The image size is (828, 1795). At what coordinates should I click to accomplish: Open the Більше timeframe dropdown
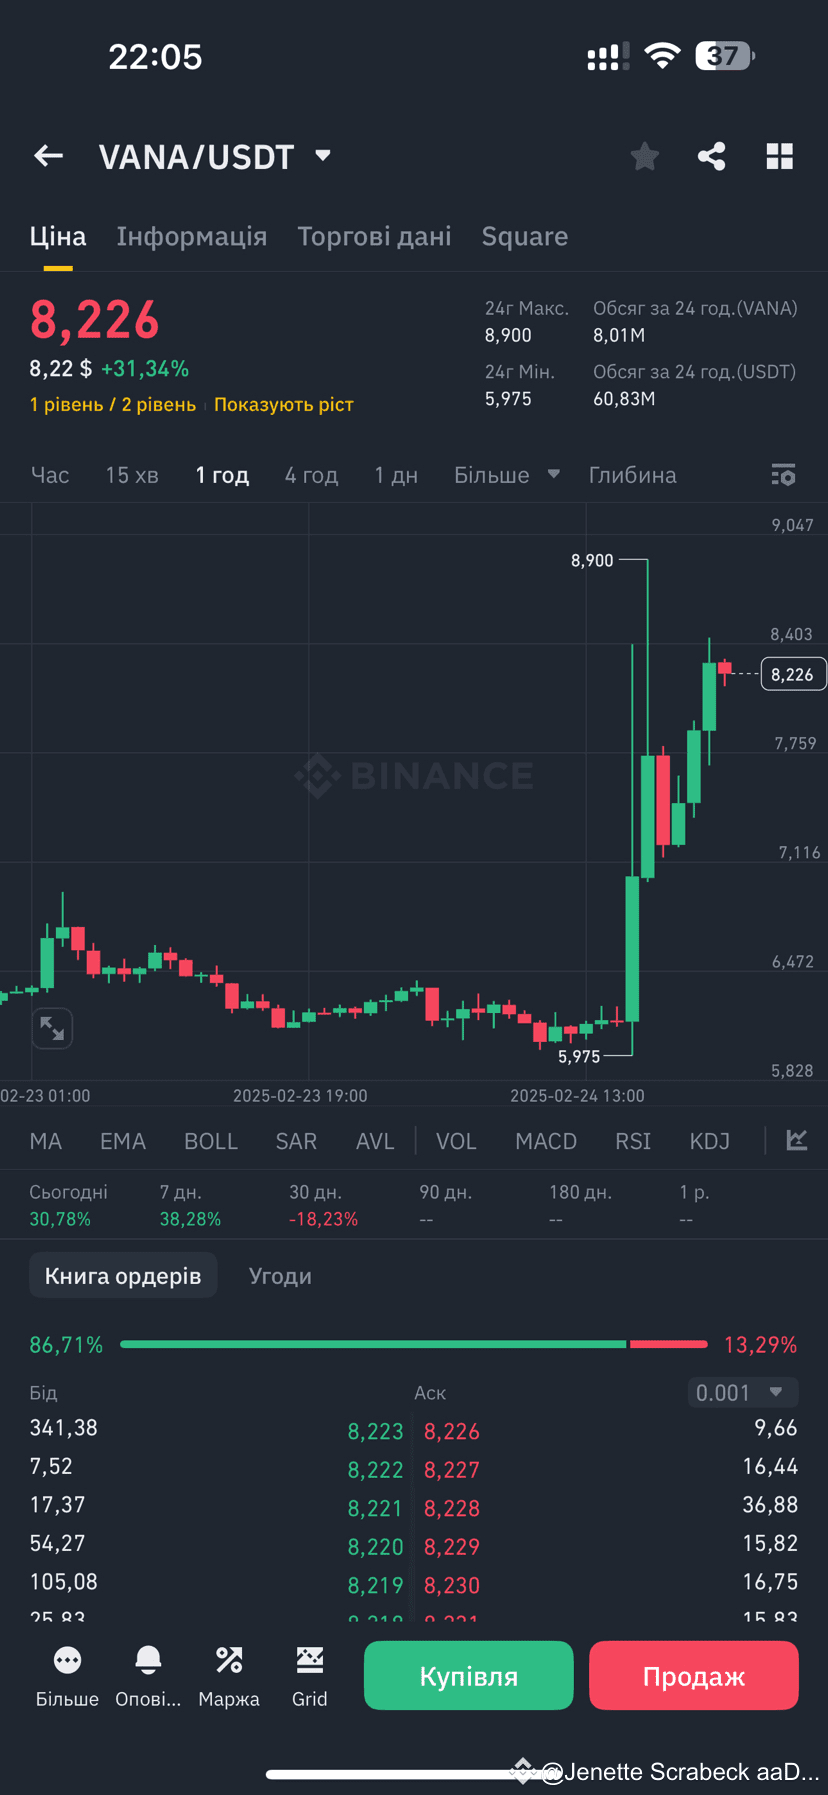(506, 475)
